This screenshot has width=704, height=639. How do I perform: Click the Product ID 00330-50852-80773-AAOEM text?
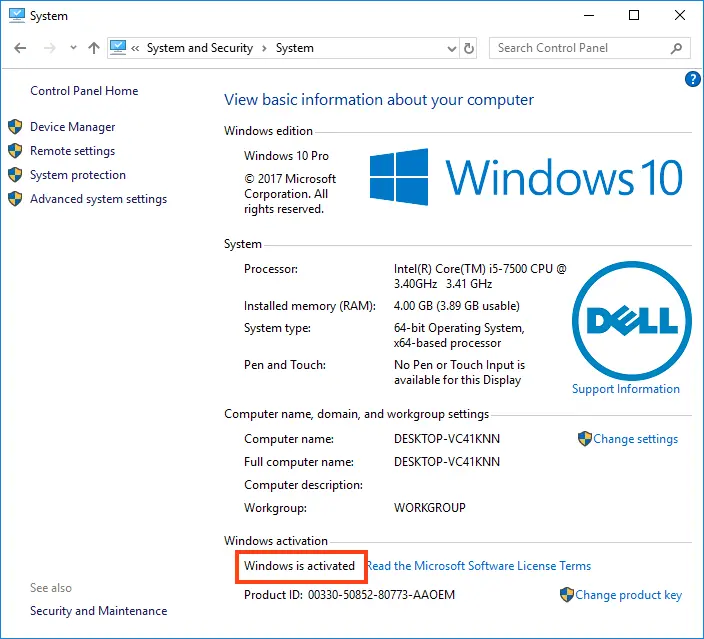349,595
